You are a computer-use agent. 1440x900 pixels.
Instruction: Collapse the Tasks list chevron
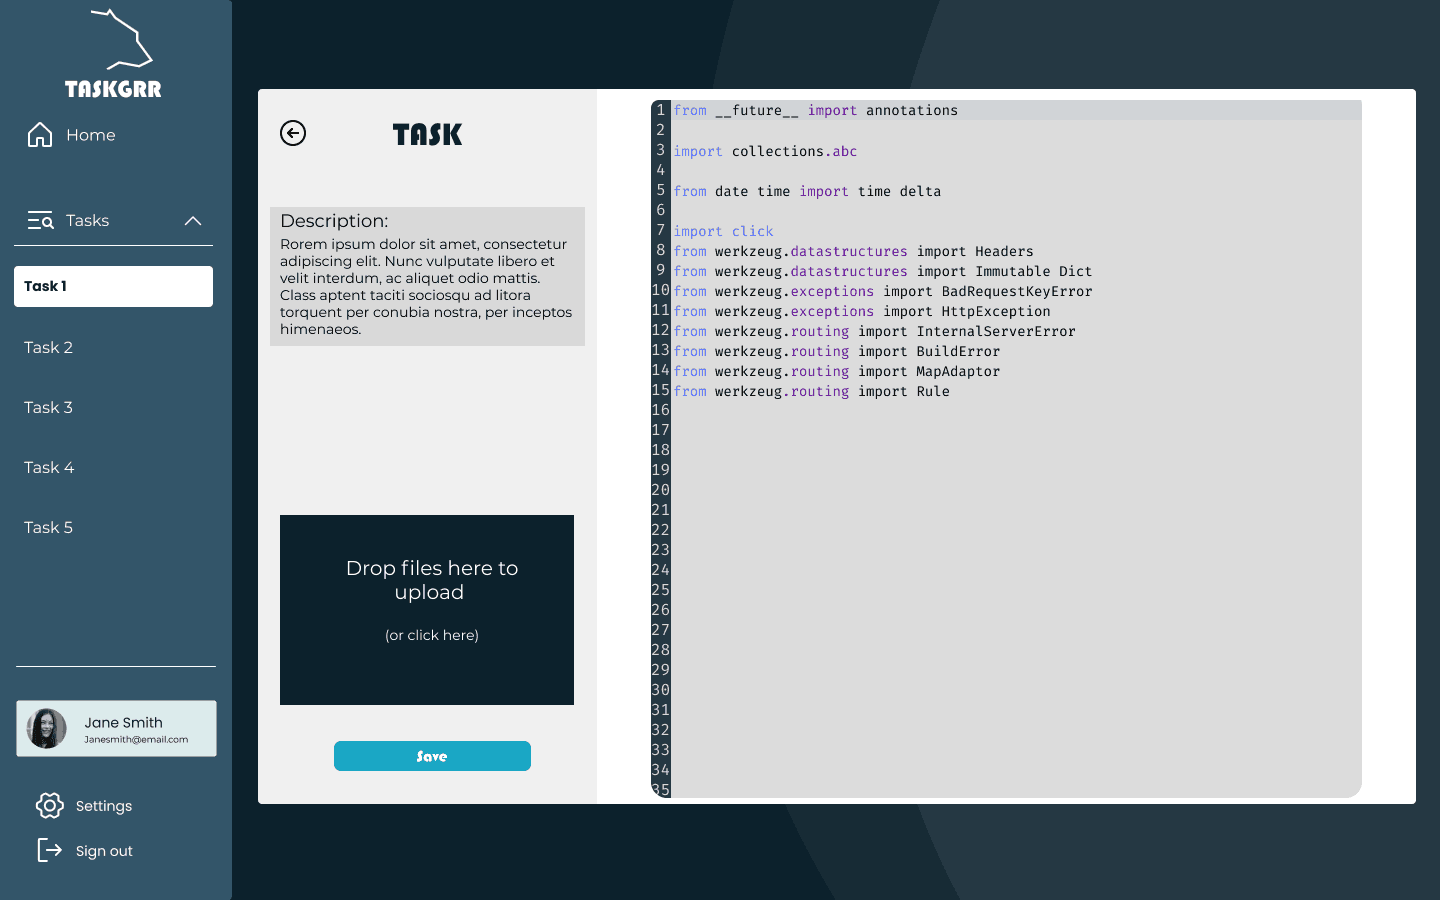click(193, 221)
